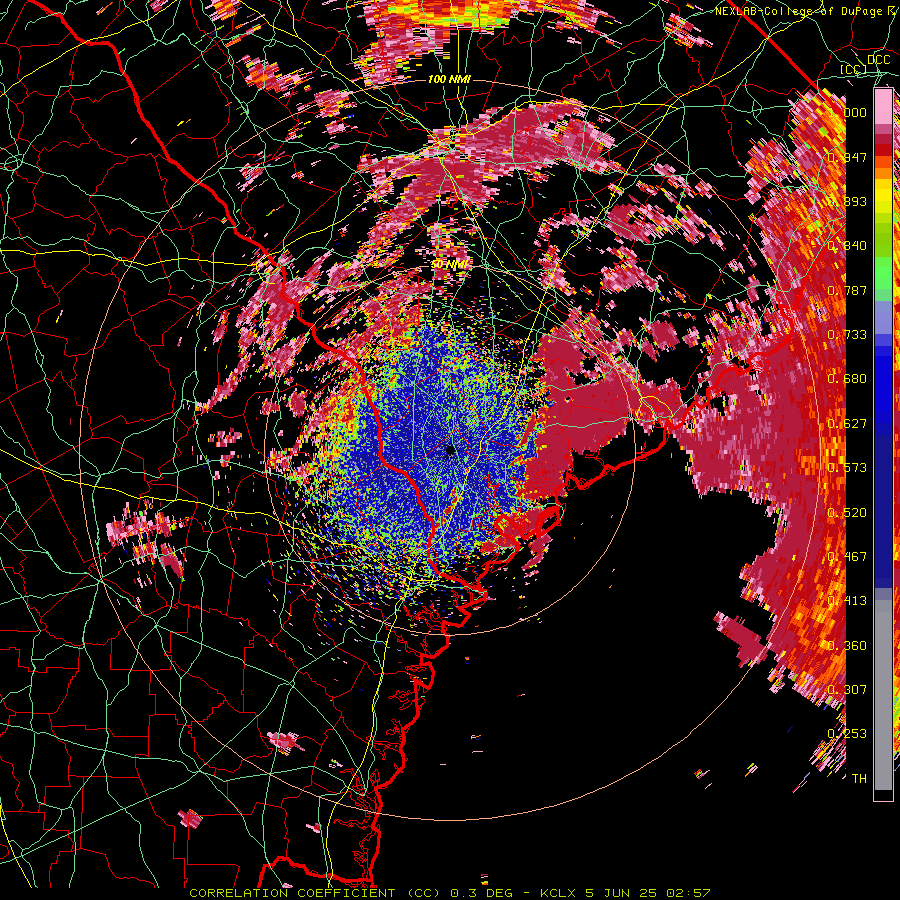Click the "100 NMI" range ring label
This screenshot has height=900, width=900.
(449, 79)
